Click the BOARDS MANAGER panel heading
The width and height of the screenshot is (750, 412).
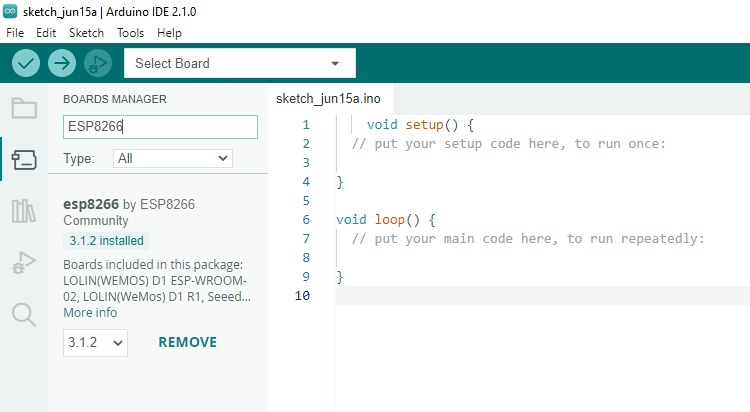coord(115,99)
